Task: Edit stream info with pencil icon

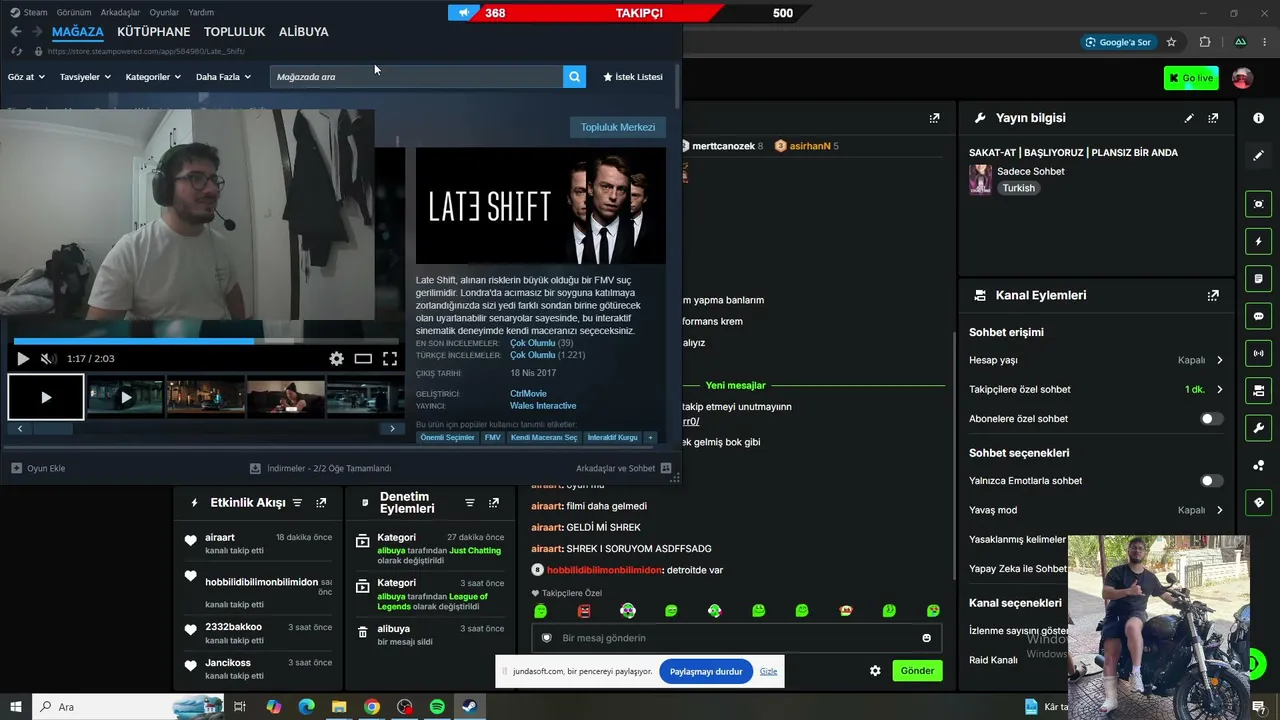Action: tap(1189, 118)
